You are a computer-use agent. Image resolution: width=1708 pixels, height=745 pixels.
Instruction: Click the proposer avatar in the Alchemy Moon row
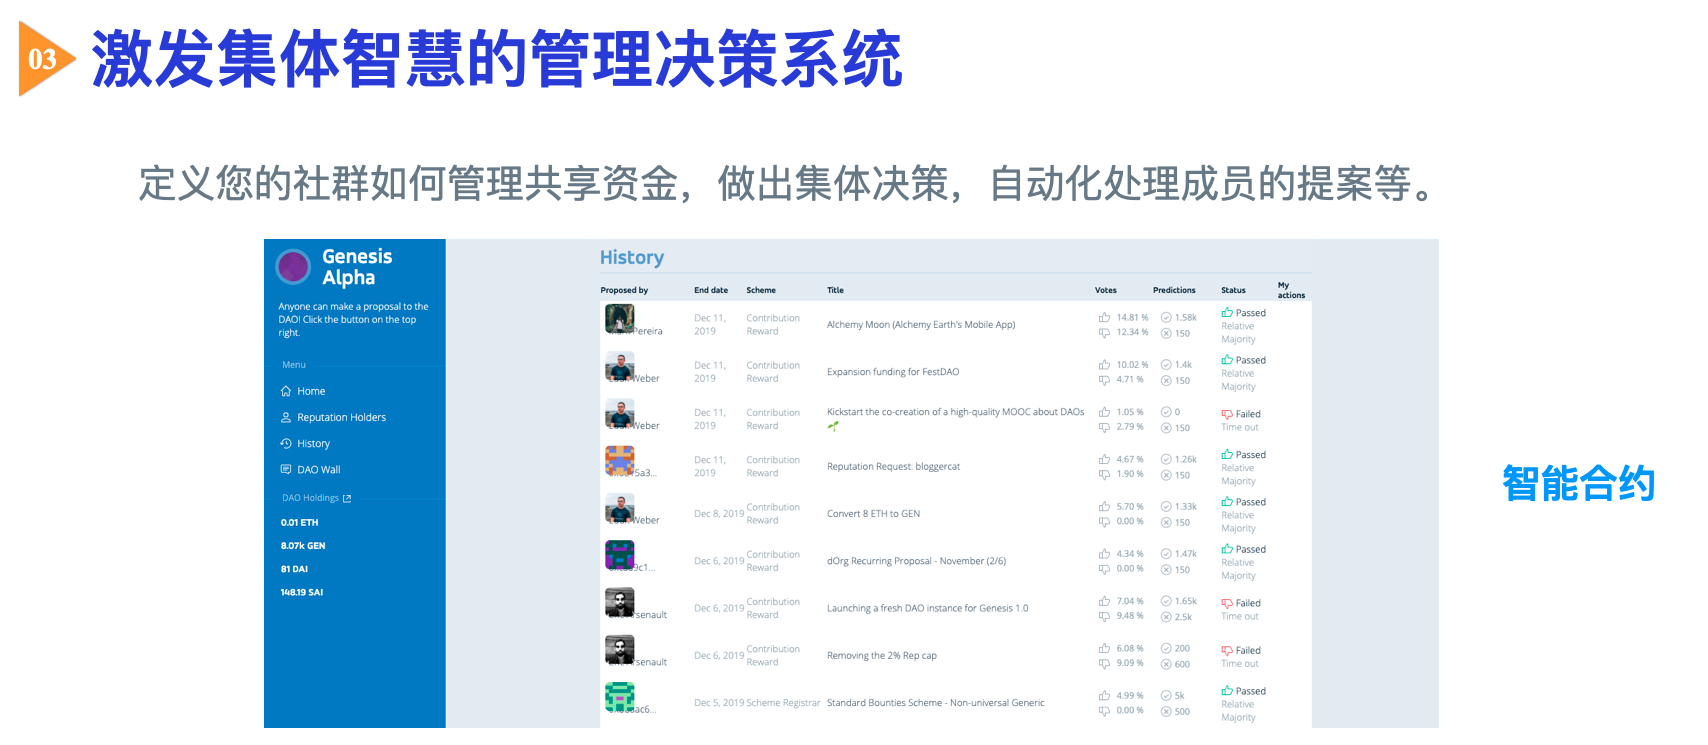coord(619,319)
